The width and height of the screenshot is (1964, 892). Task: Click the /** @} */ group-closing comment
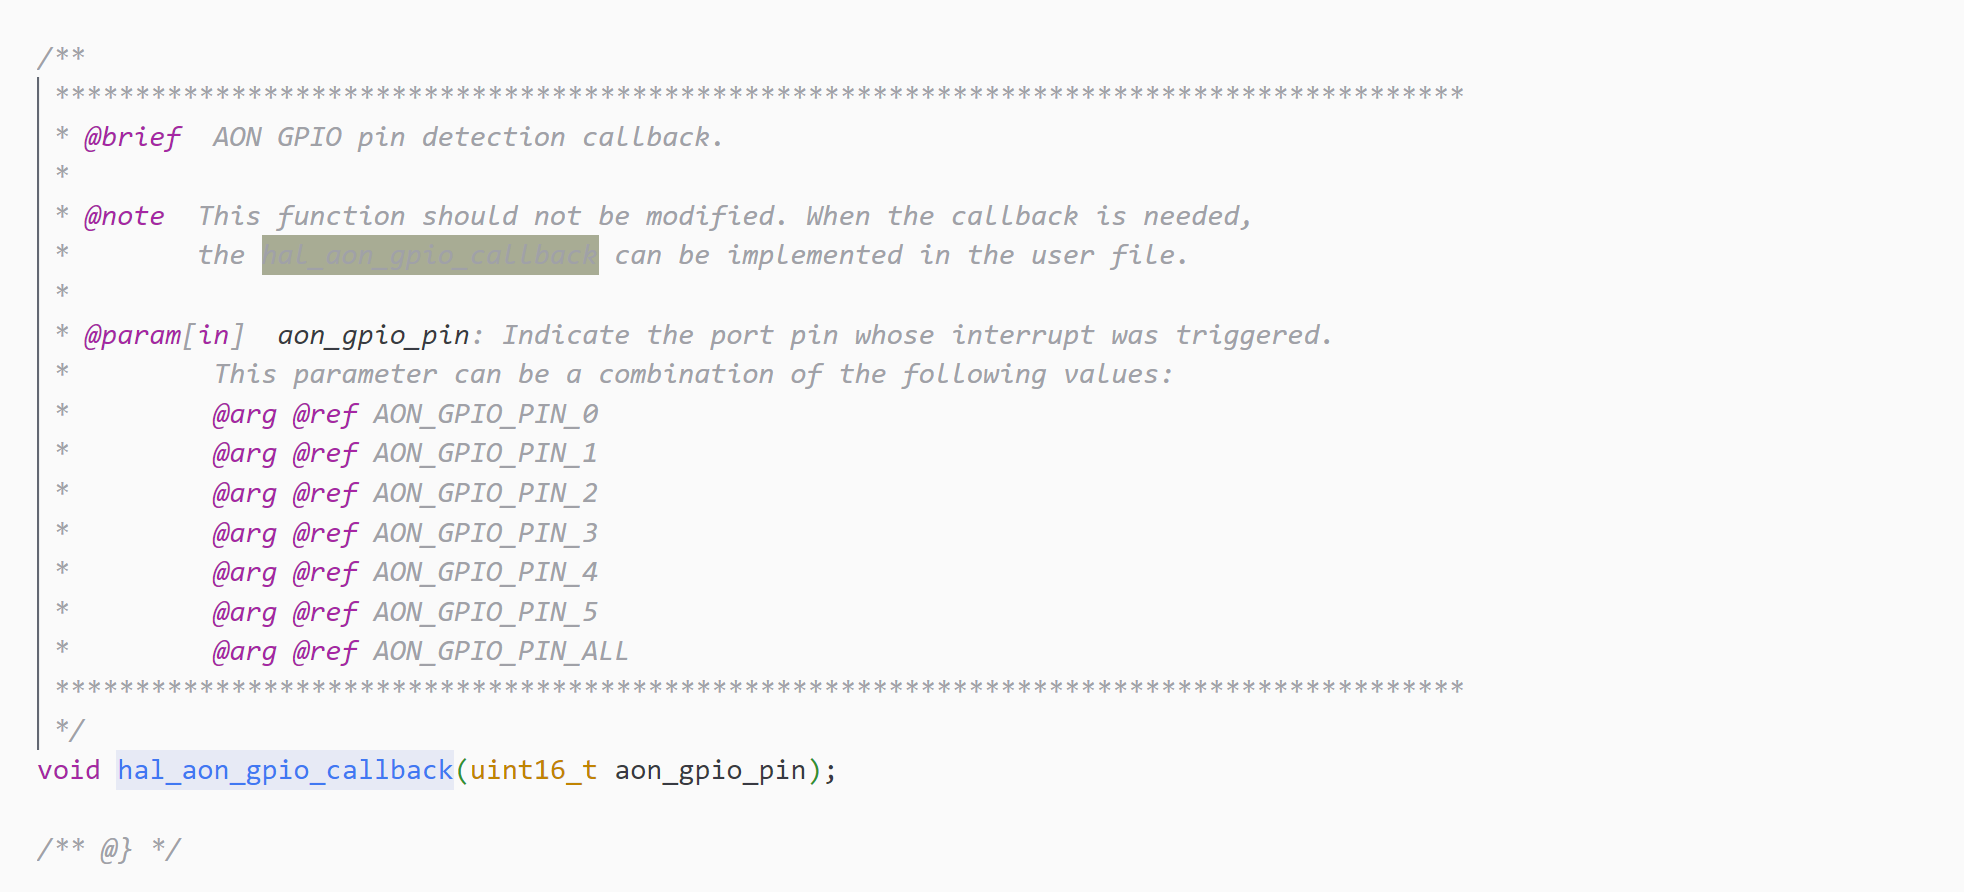pos(109,849)
